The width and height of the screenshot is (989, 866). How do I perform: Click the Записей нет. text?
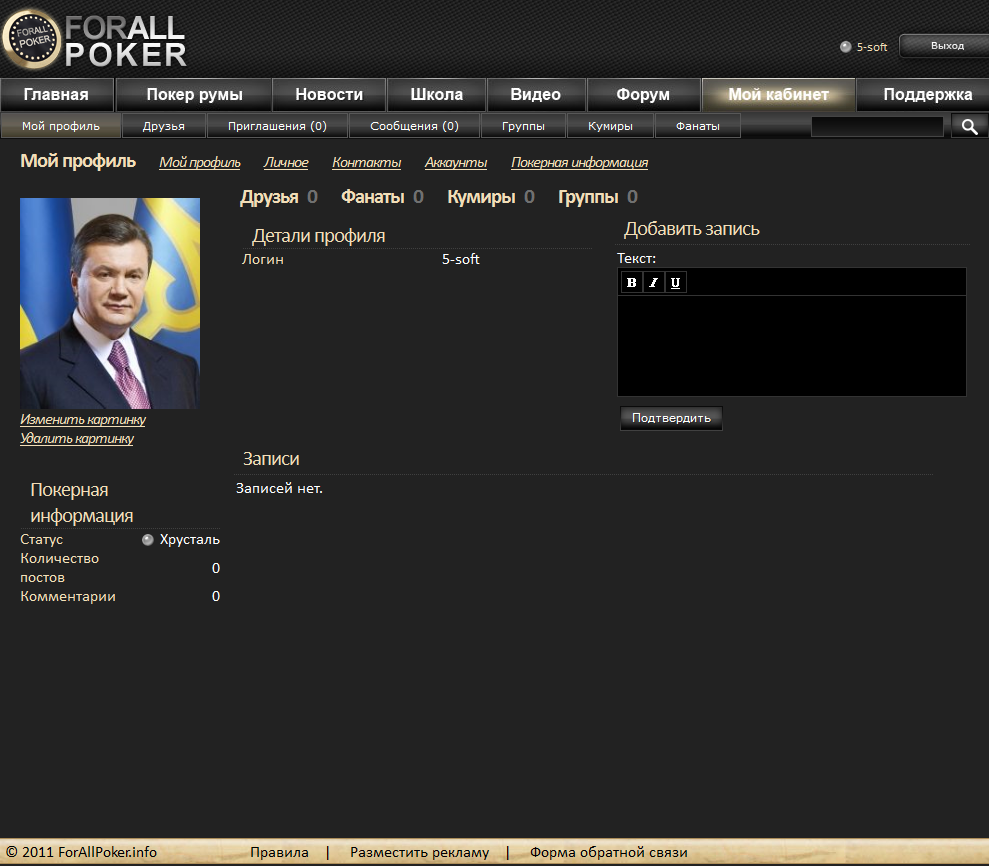click(279, 489)
